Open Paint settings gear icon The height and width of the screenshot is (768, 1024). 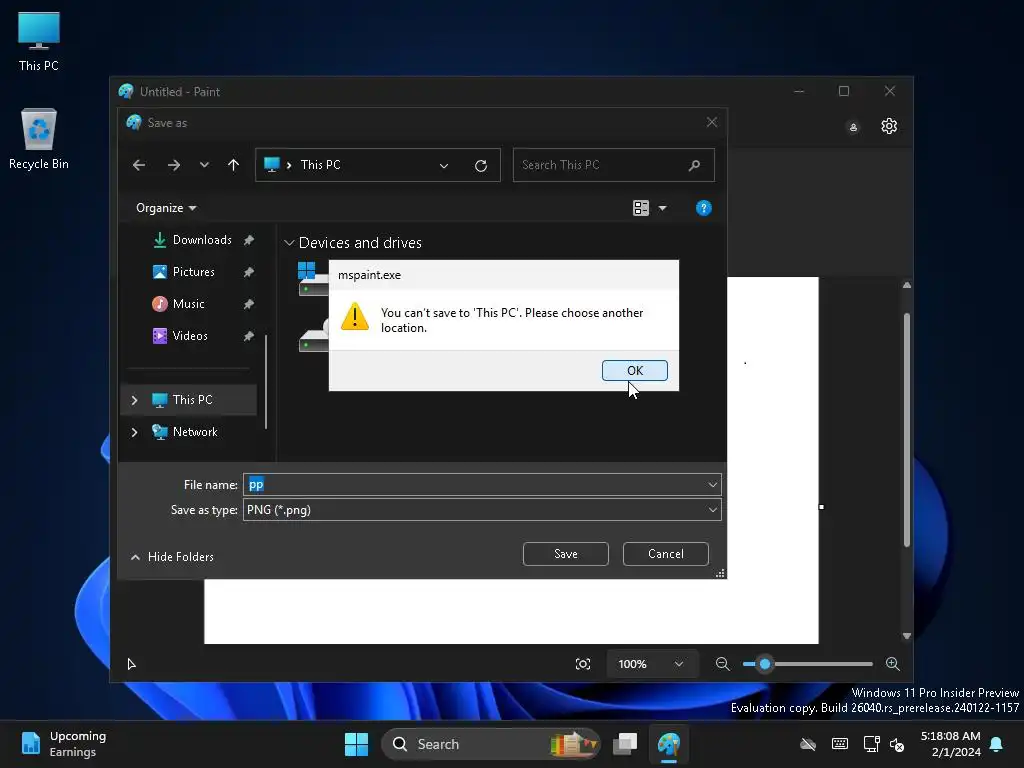click(x=889, y=126)
